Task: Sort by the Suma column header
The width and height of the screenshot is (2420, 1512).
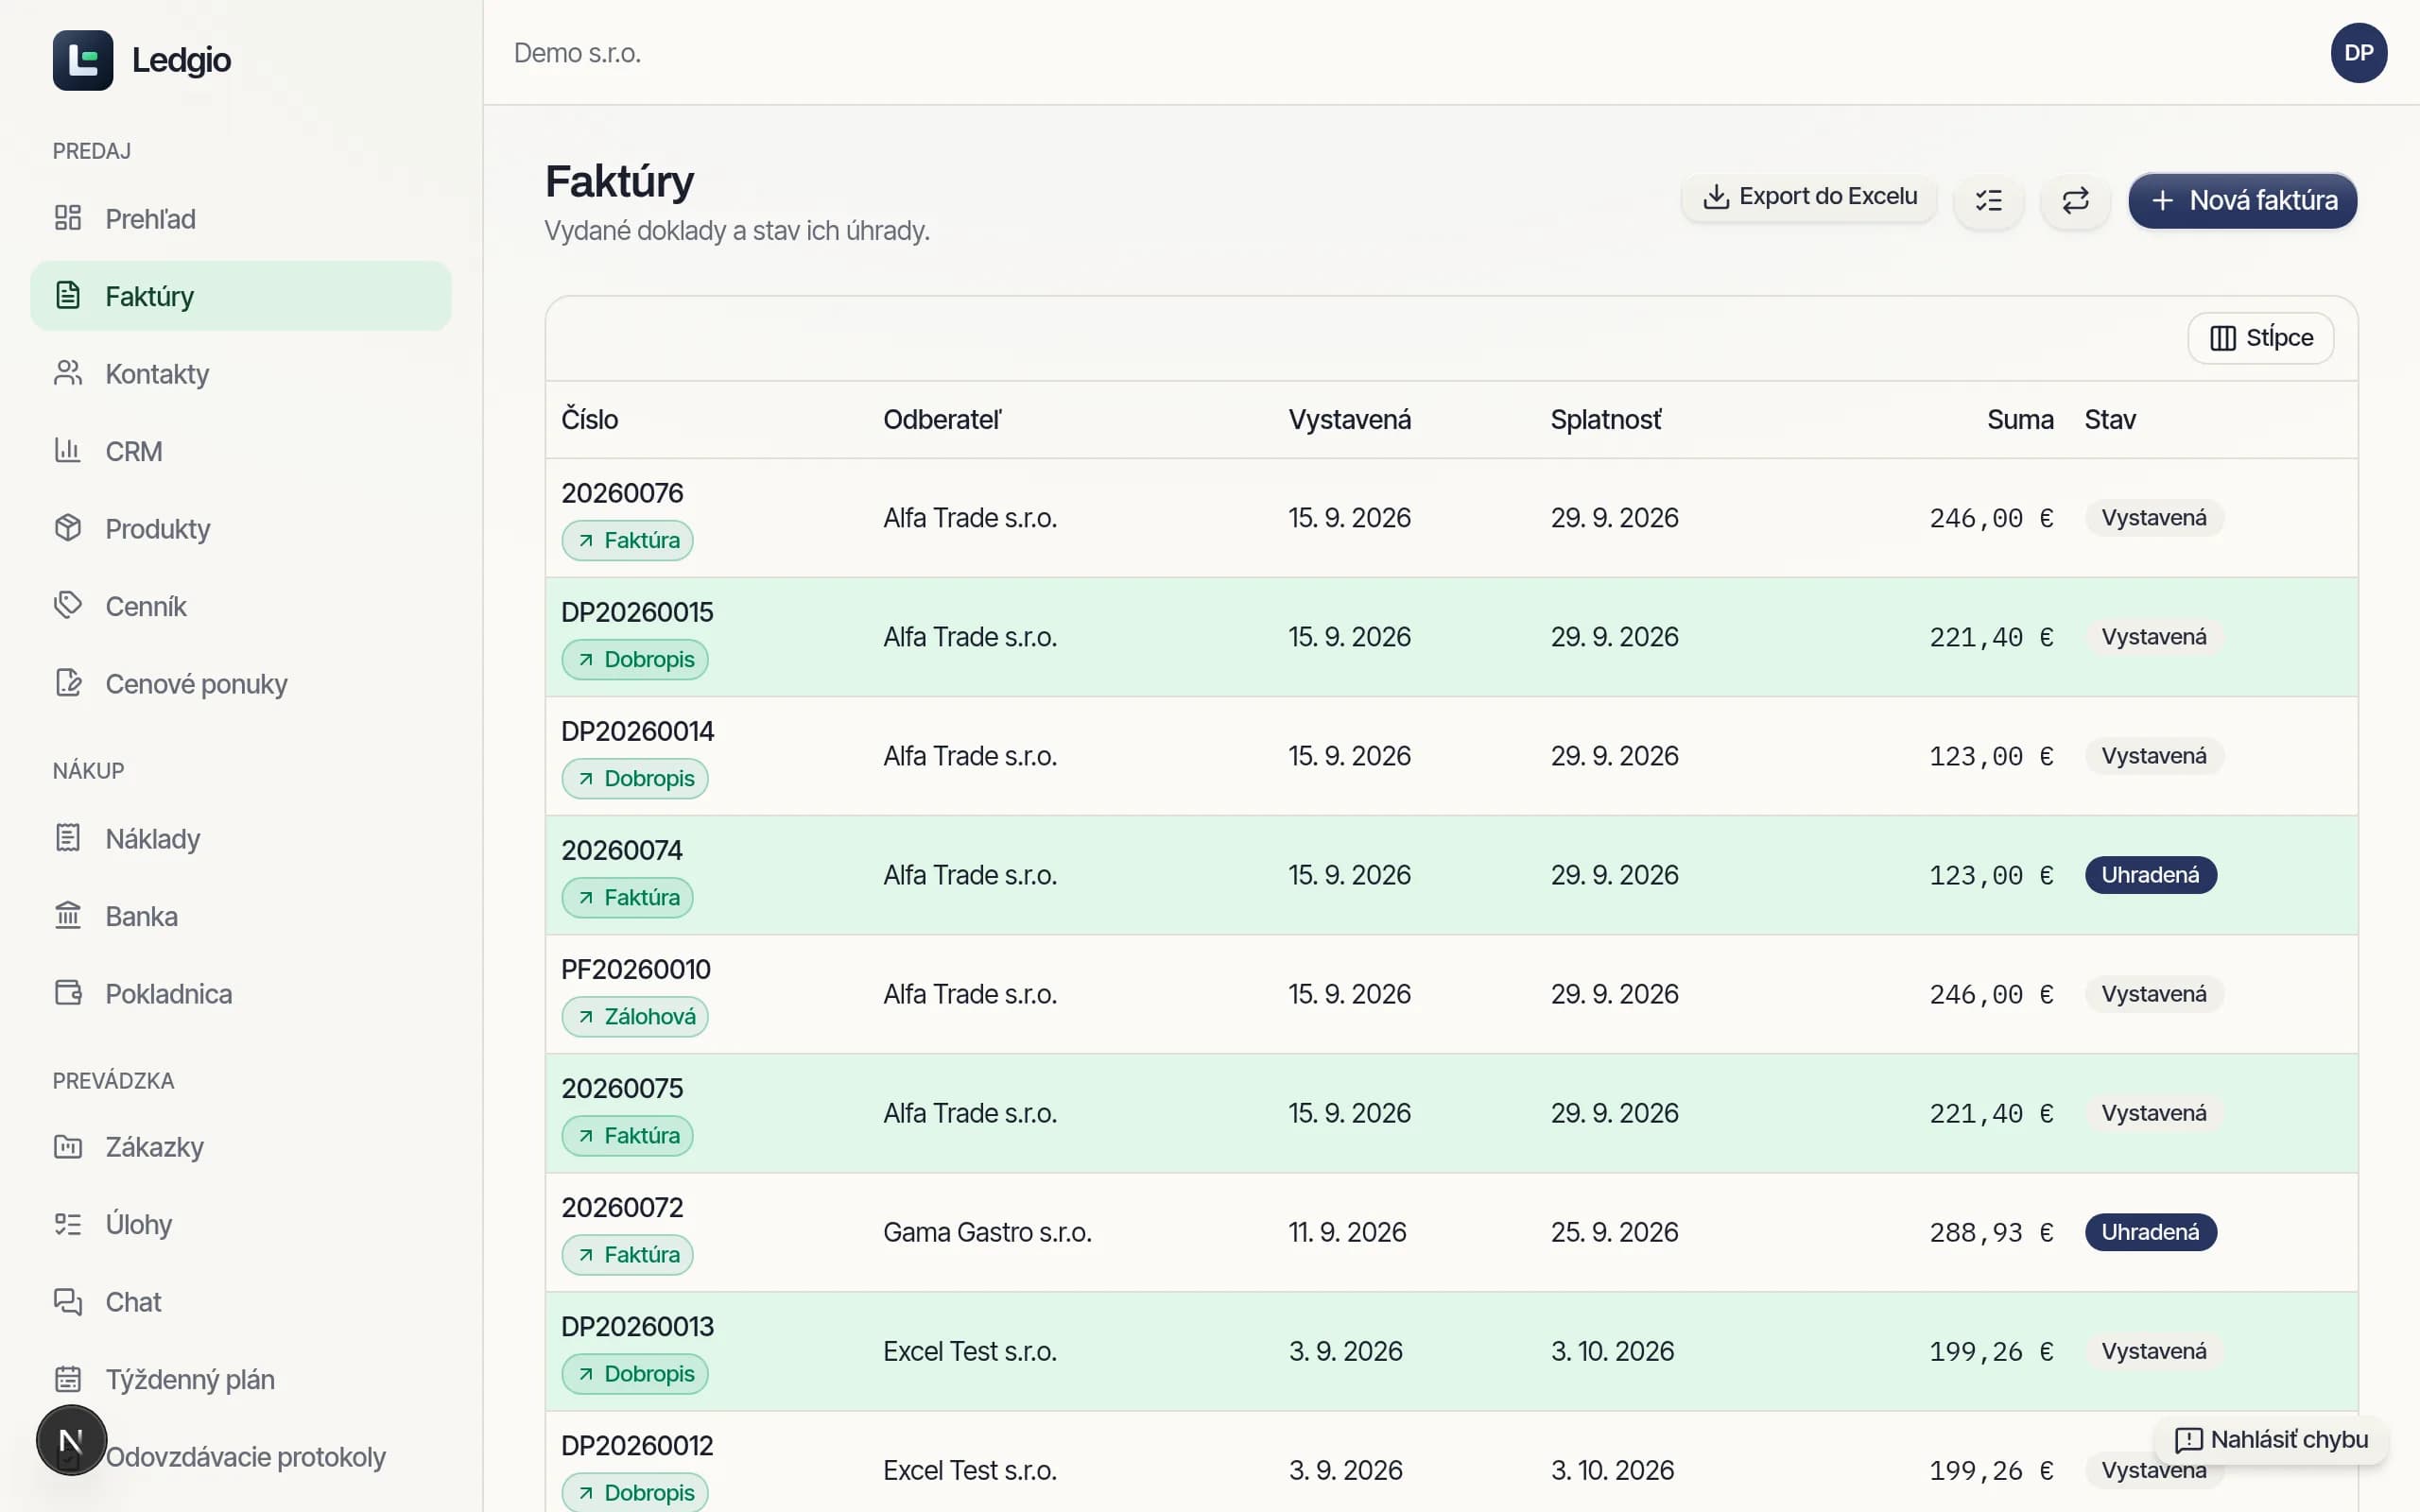Action: tap(2019, 420)
